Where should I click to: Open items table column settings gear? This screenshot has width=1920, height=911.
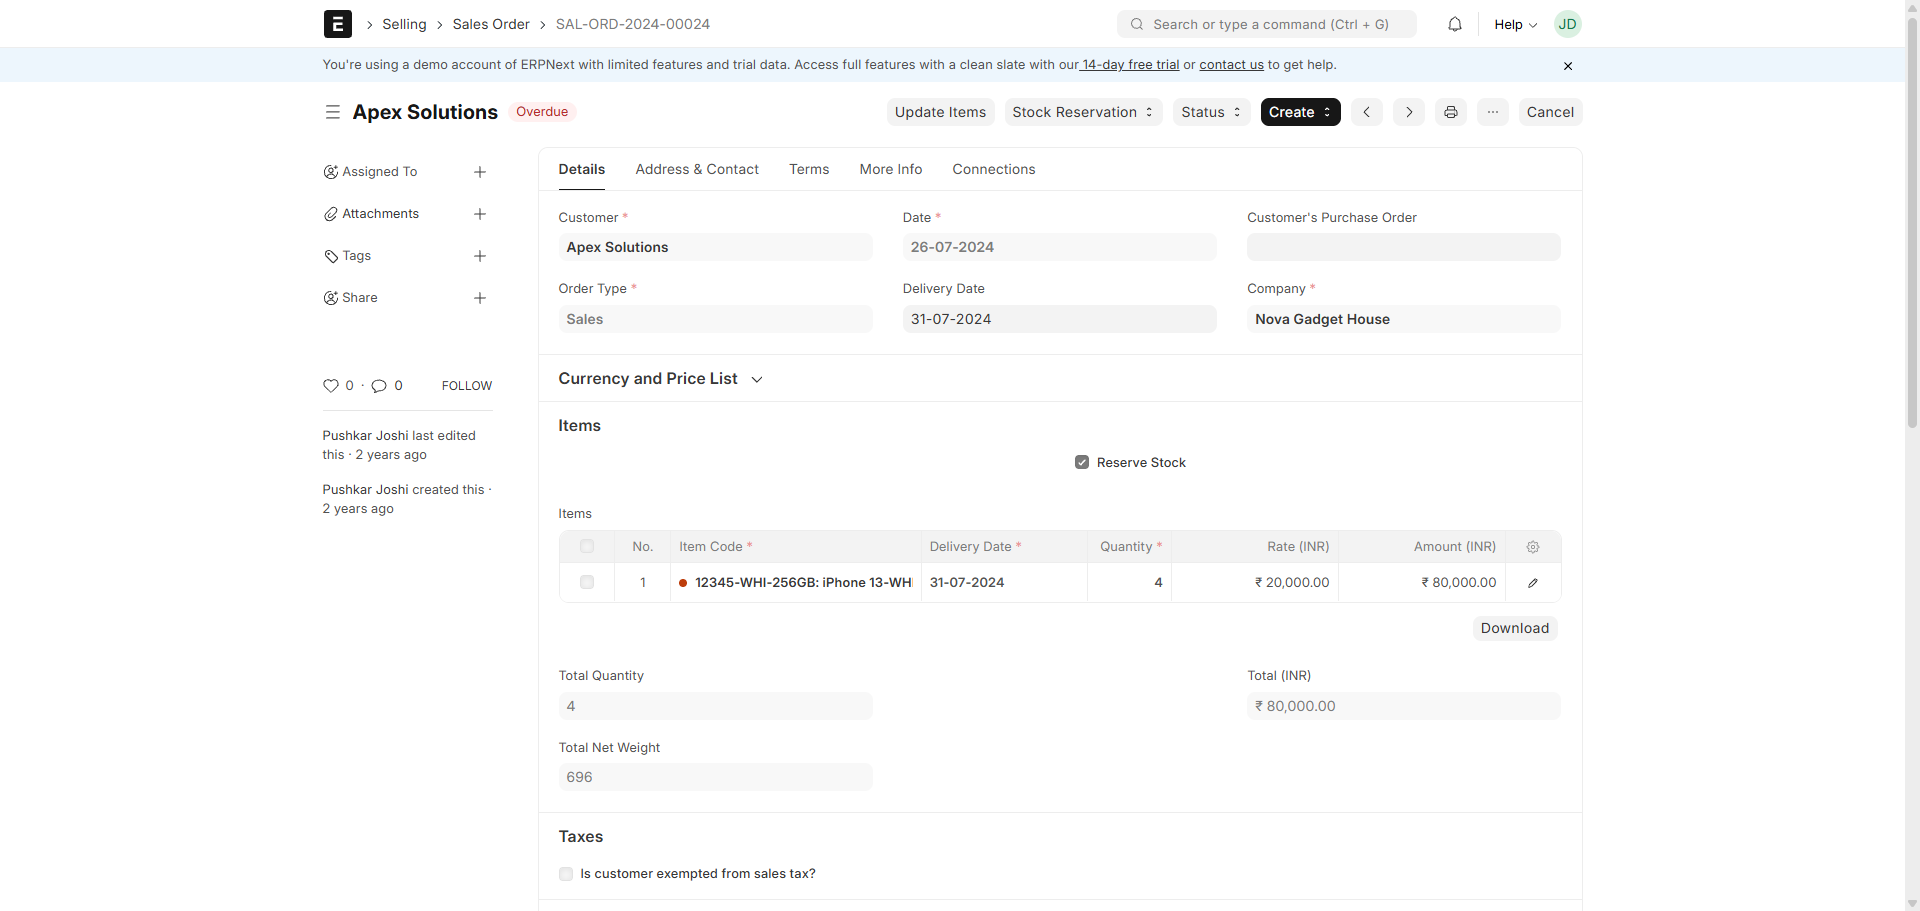(1533, 547)
